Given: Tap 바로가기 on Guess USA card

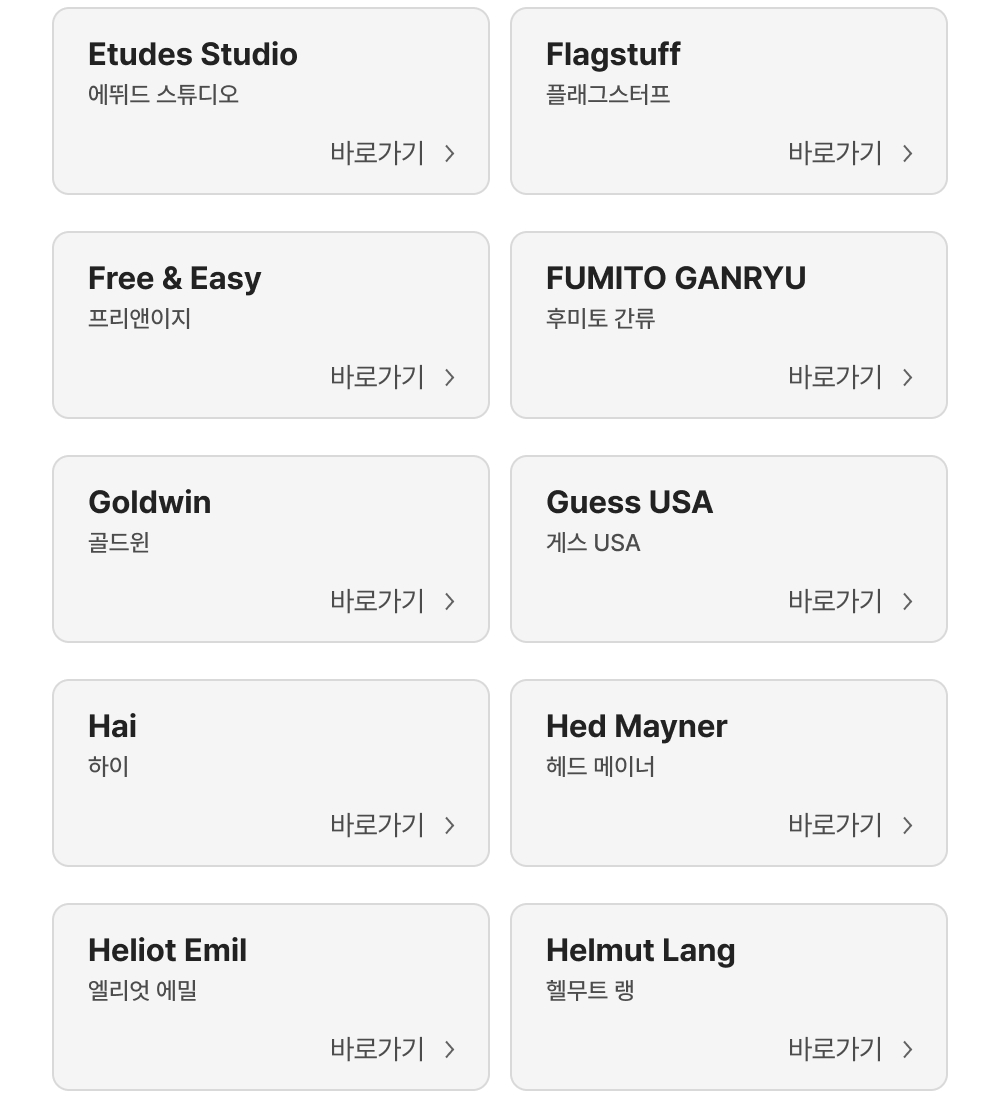Looking at the screenshot, I should (x=836, y=601).
